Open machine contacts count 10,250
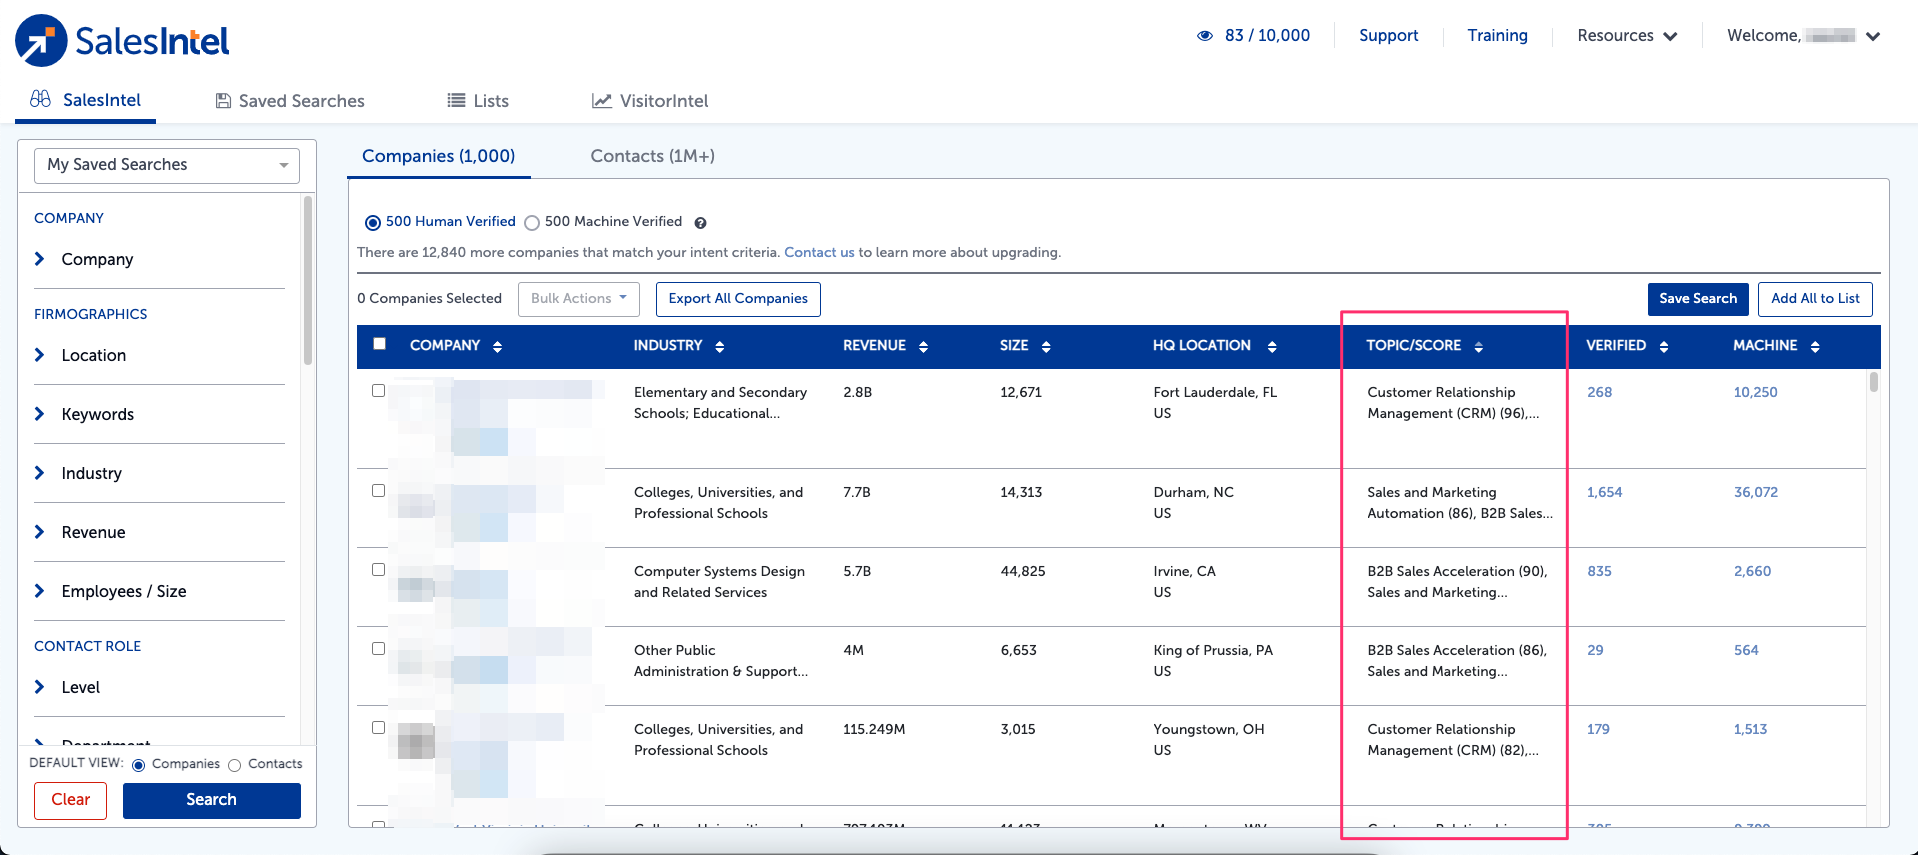Image resolution: width=1918 pixels, height=855 pixels. click(x=1755, y=392)
